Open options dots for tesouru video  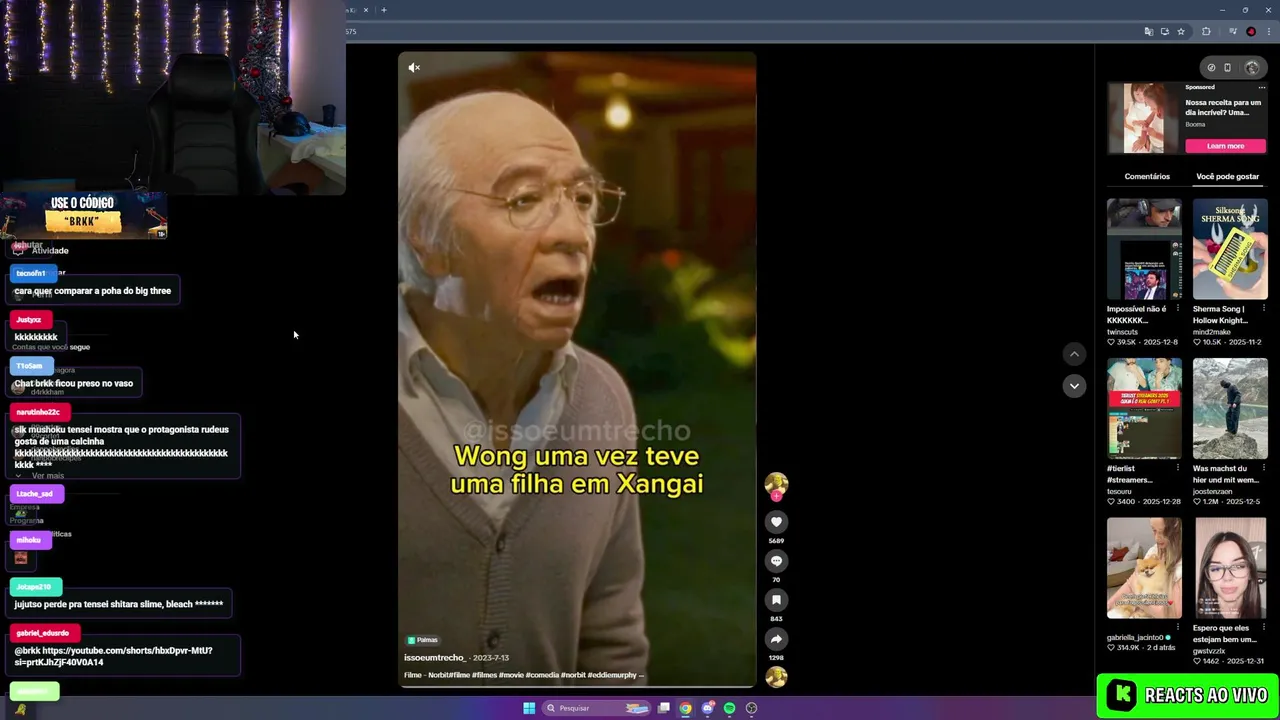click(x=1177, y=468)
